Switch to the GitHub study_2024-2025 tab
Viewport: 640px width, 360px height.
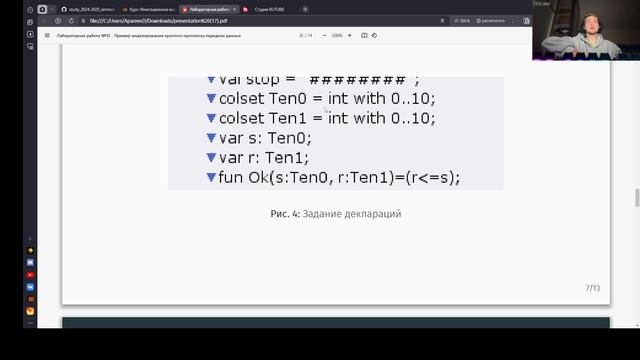(87, 9)
